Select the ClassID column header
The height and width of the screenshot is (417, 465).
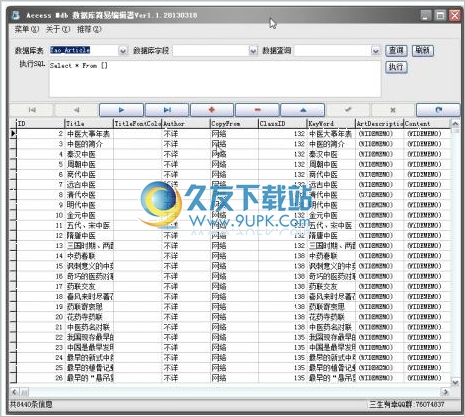pos(282,124)
